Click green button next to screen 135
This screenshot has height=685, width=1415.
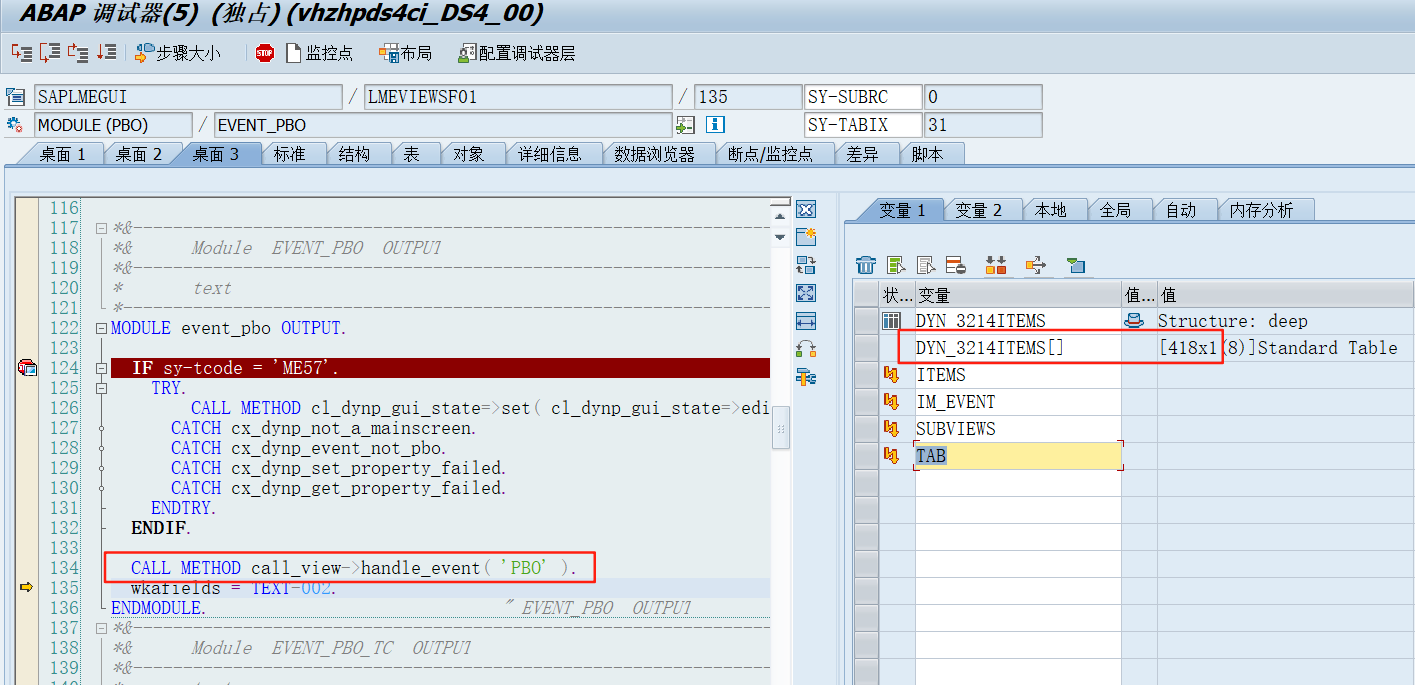[x=686, y=124]
